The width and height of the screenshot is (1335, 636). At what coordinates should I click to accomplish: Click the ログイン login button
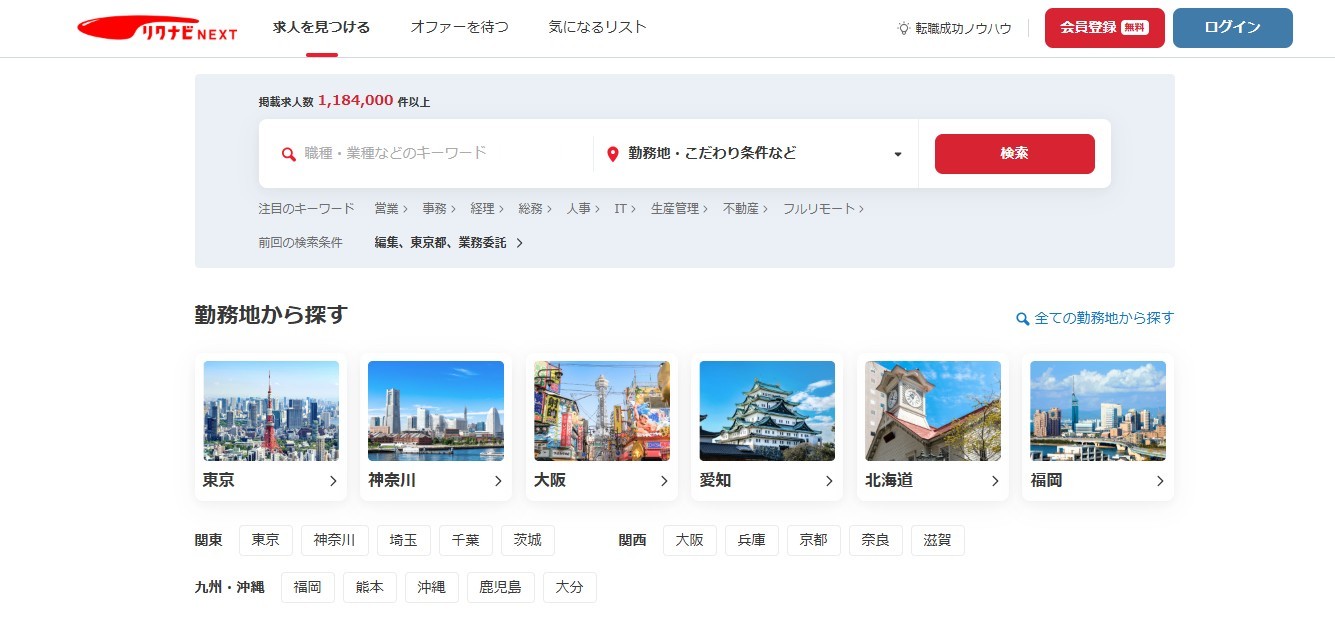[1232, 28]
